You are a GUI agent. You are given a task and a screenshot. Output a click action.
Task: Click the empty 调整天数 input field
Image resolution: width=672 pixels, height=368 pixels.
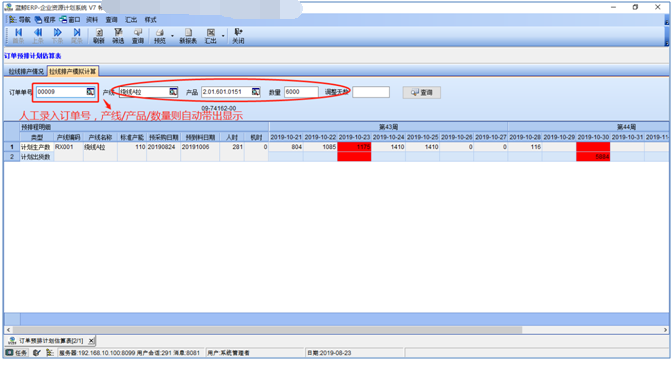(x=371, y=92)
